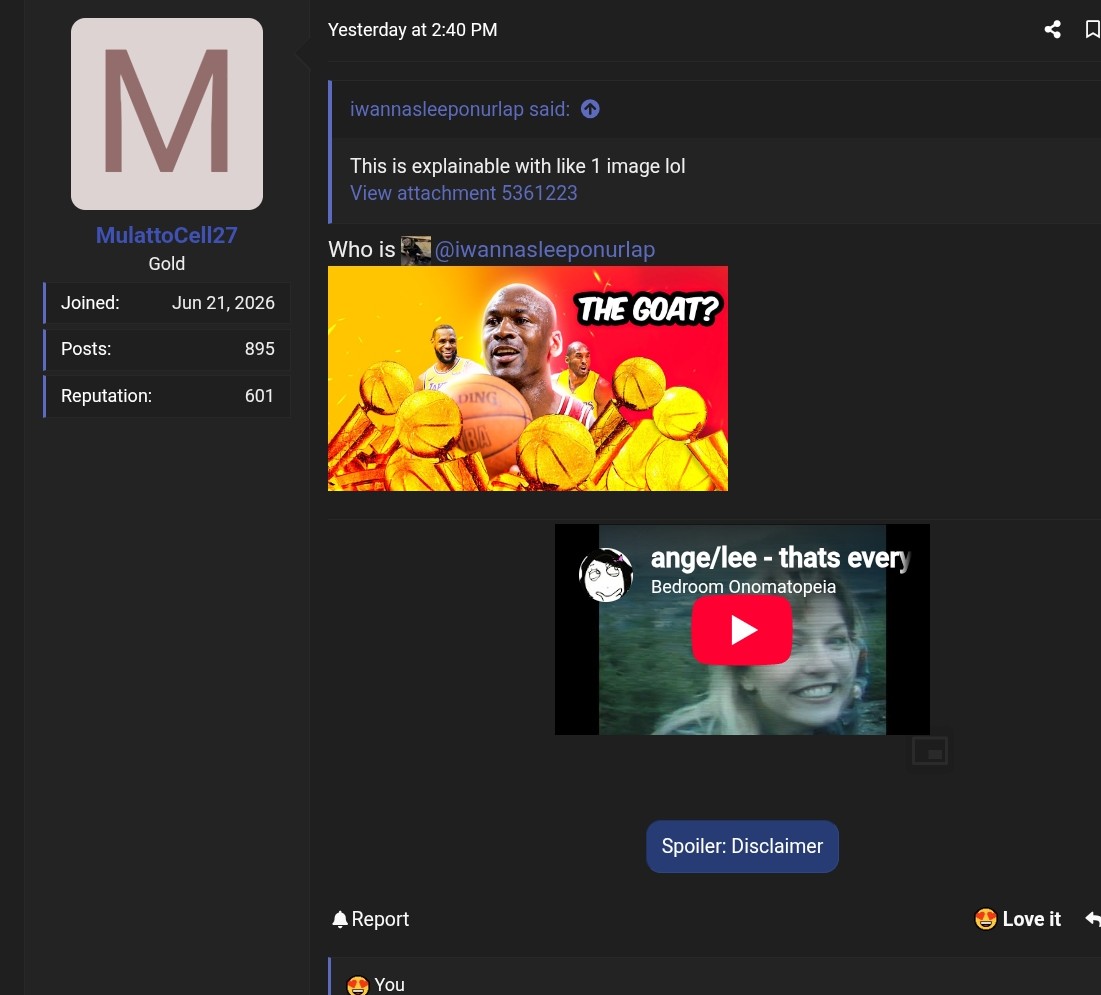Jump to quoted post via up-arrow icon

click(590, 110)
